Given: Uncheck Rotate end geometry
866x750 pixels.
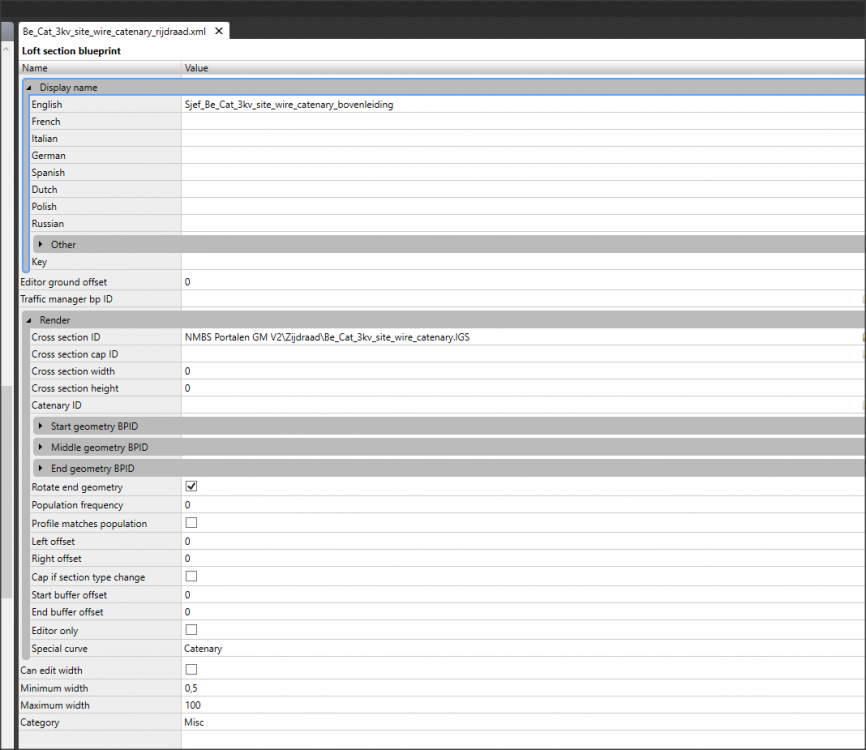Looking at the screenshot, I should click(x=191, y=487).
